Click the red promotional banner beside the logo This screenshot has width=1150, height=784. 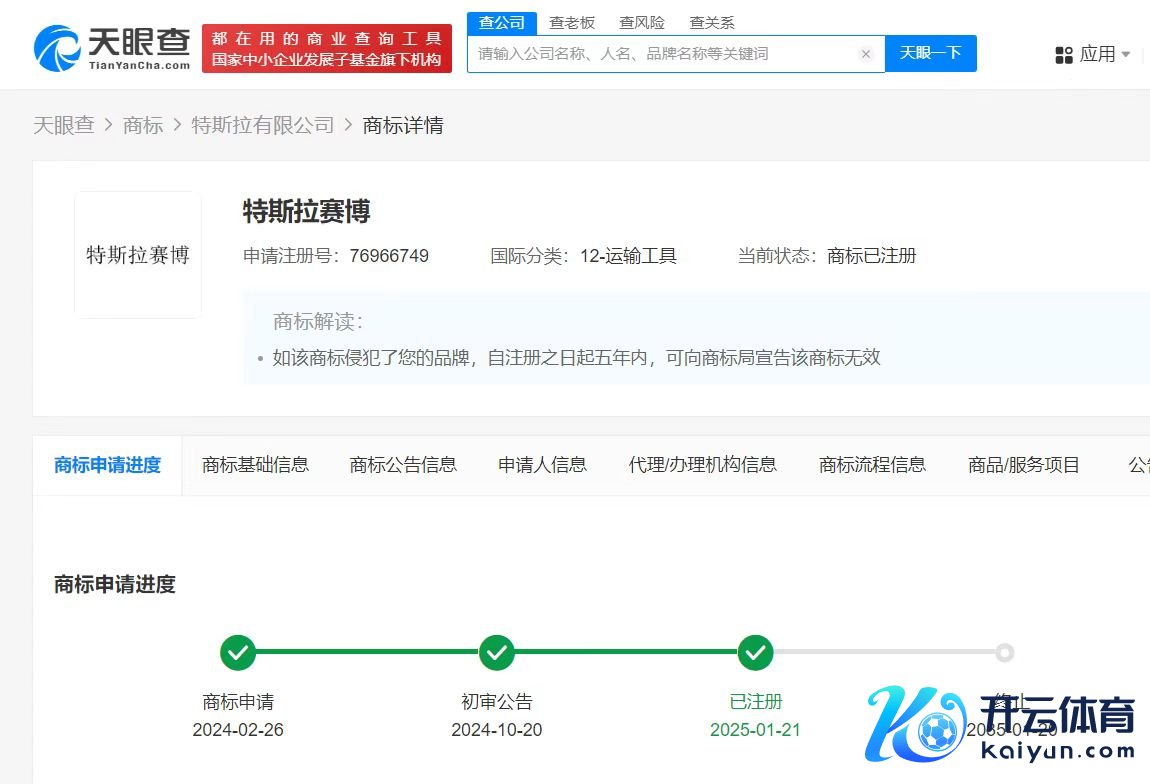[326, 48]
